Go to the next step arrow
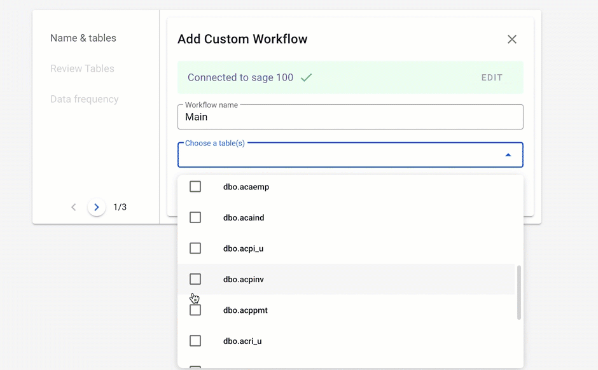This screenshot has width=598, height=370. (96, 207)
